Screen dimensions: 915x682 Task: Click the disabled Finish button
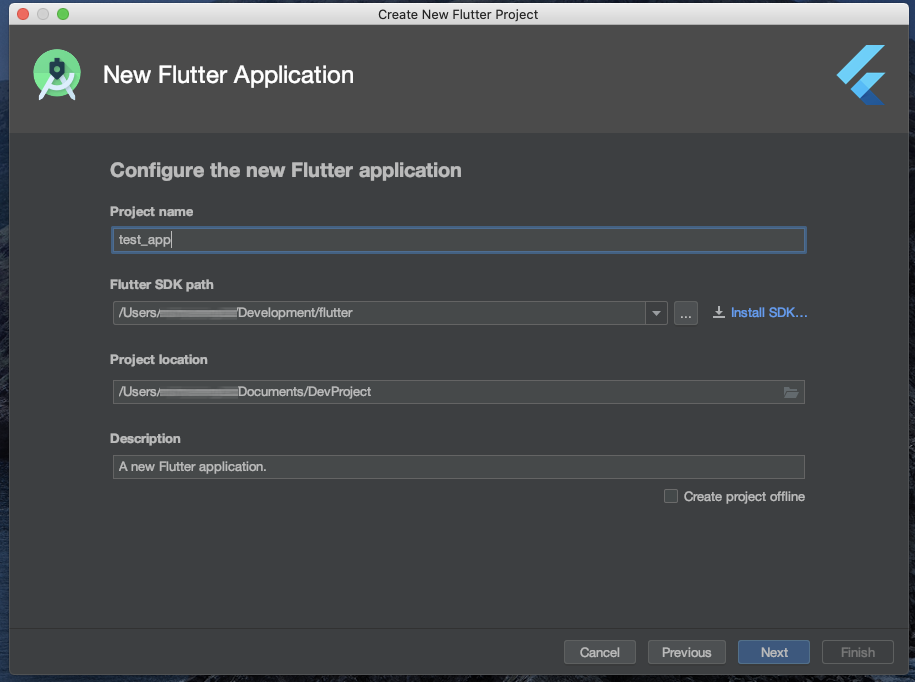(x=858, y=652)
